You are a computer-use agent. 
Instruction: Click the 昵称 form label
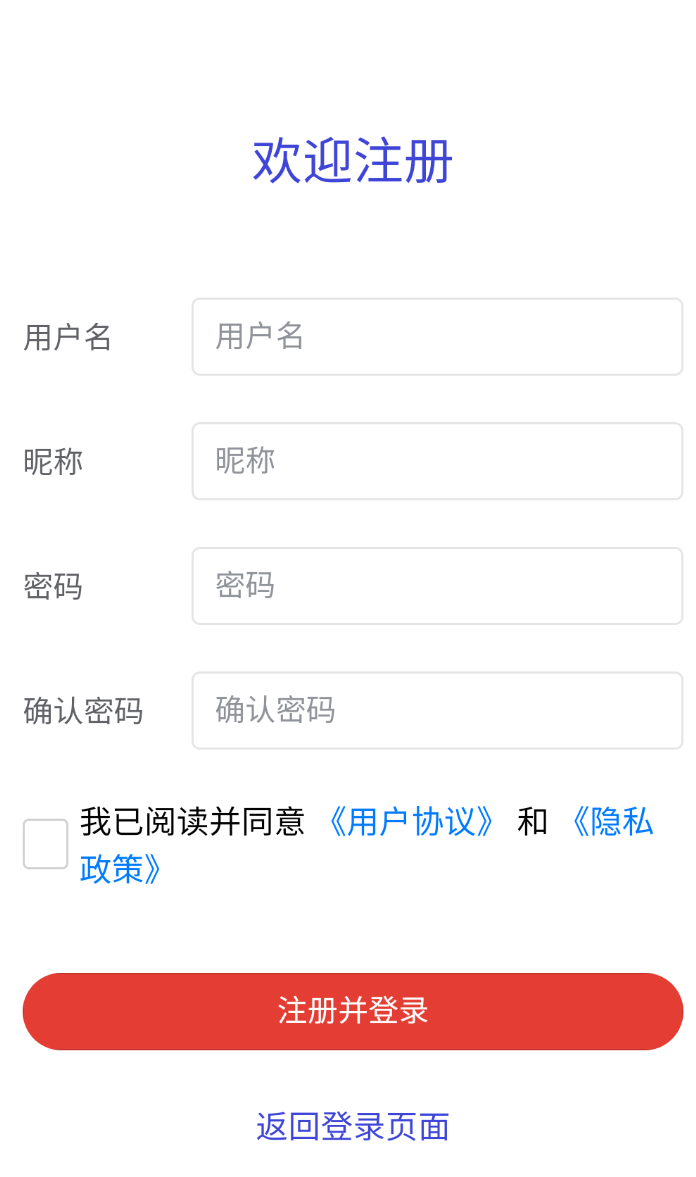tap(53, 462)
